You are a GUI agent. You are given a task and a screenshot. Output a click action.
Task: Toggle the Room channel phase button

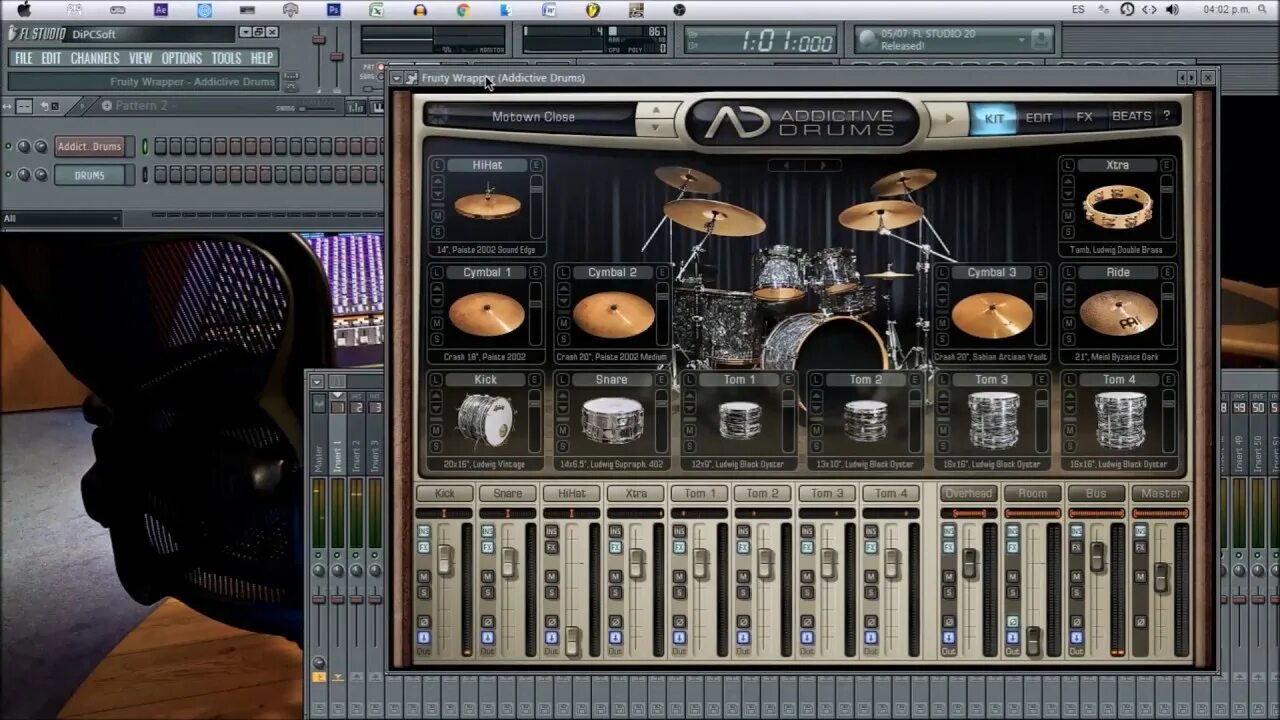[x=1012, y=622]
